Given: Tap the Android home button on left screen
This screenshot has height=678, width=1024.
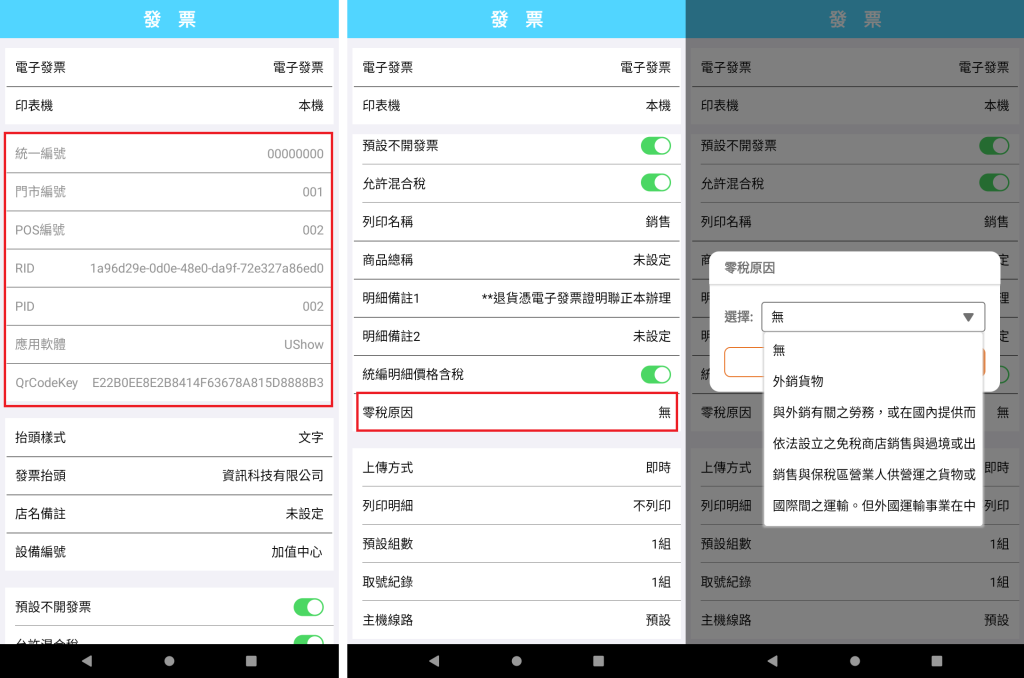Looking at the screenshot, I should (x=169, y=661).
